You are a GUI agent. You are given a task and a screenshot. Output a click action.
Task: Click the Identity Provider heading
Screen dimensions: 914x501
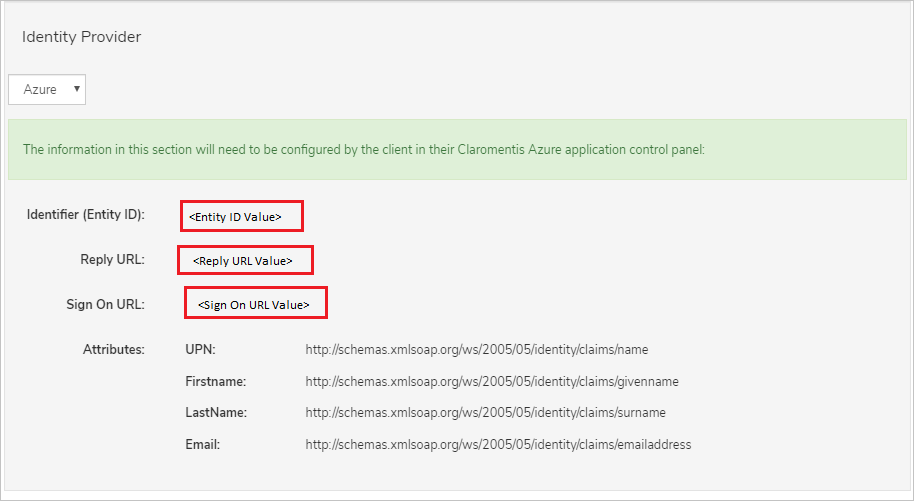(82, 37)
